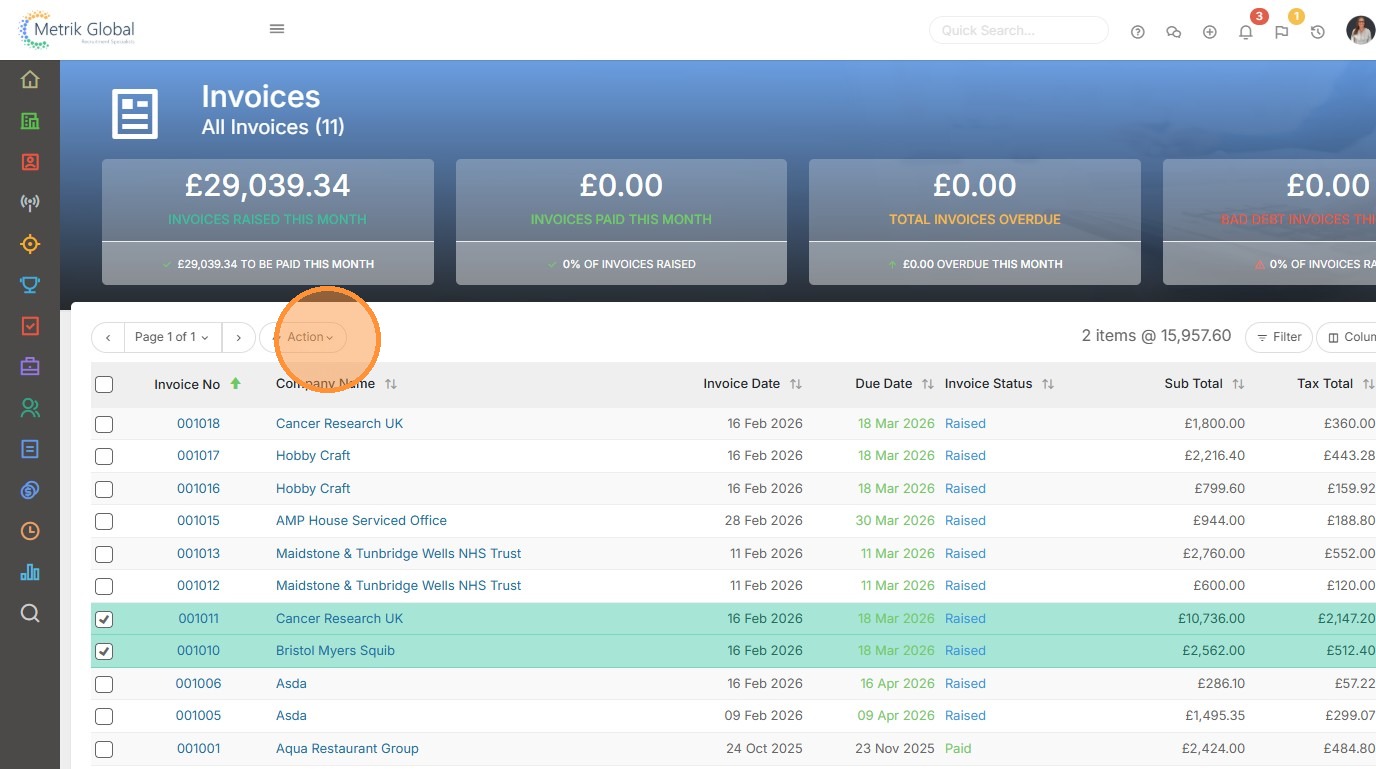Open invoice 001012 link
The image size is (1376, 769).
(x=198, y=585)
